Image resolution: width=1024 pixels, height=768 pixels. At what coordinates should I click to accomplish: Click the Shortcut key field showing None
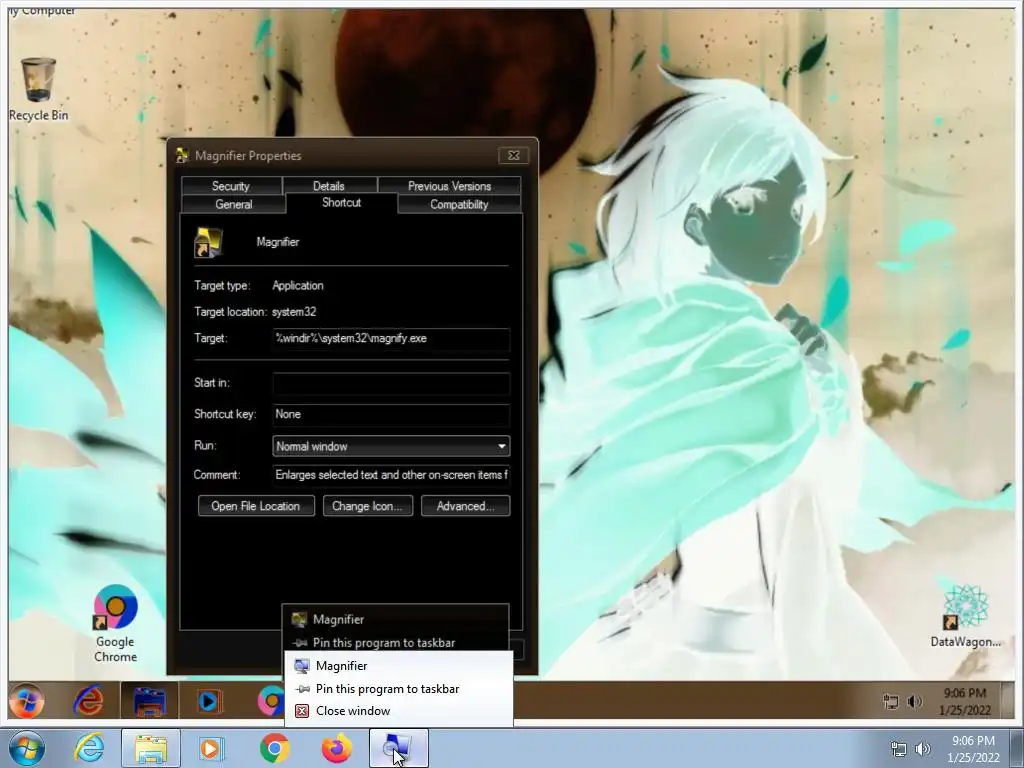[391, 415]
